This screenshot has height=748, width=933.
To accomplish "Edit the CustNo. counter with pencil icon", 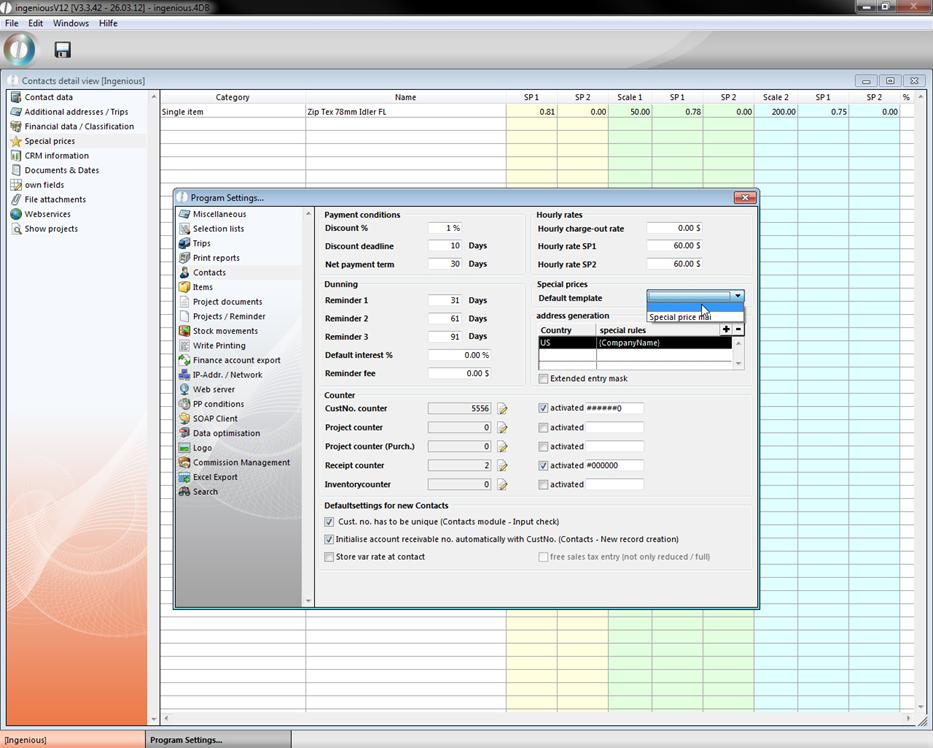I will (503, 409).
